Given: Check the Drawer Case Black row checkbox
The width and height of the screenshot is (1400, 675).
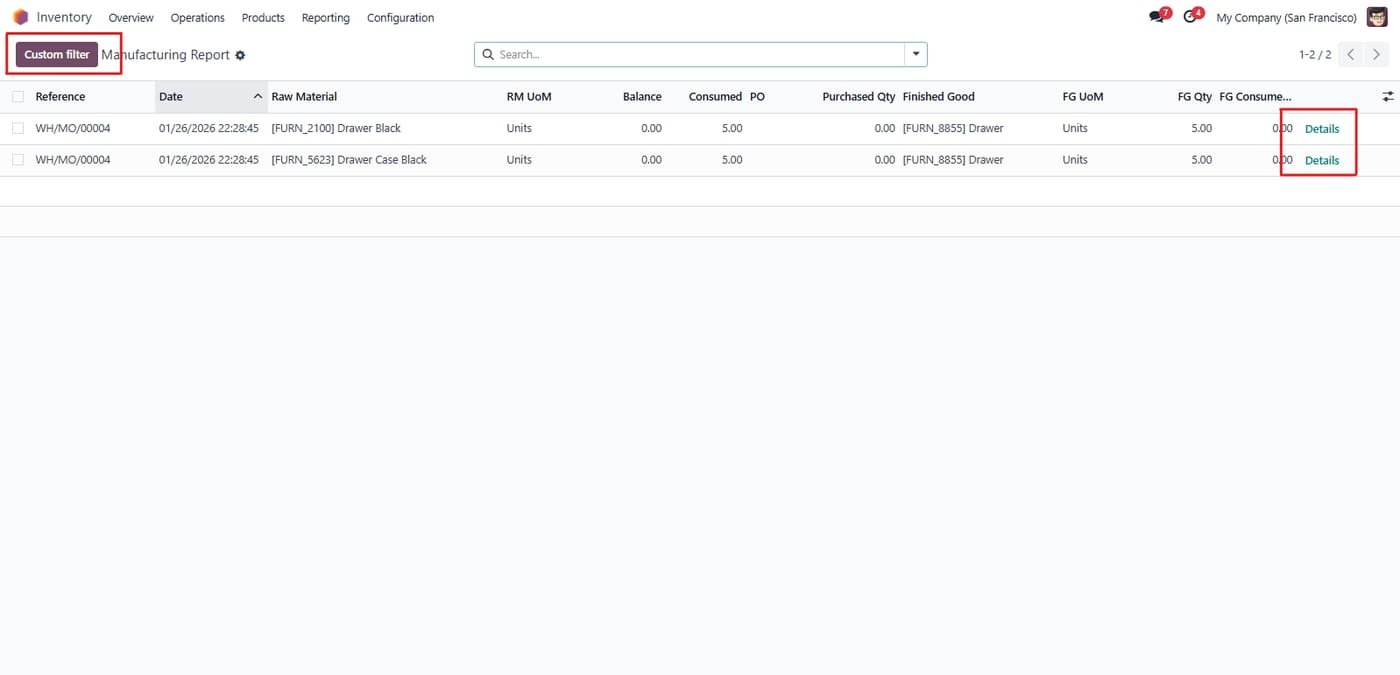Looking at the screenshot, I should (18, 160).
